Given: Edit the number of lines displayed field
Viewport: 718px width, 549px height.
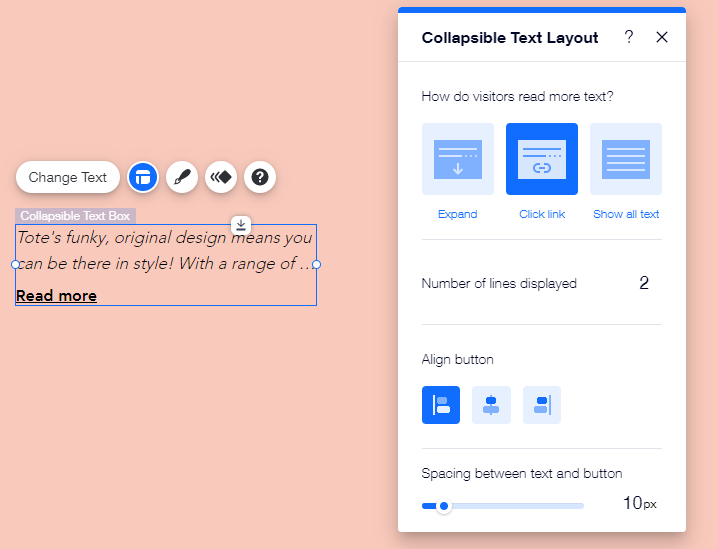Looking at the screenshot, I should click(644, 283).
